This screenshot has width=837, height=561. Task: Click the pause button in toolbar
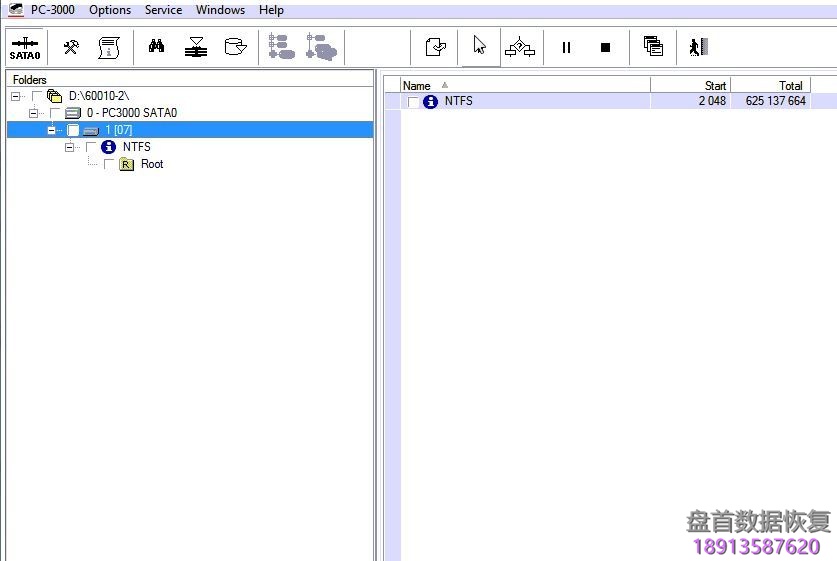566,47
